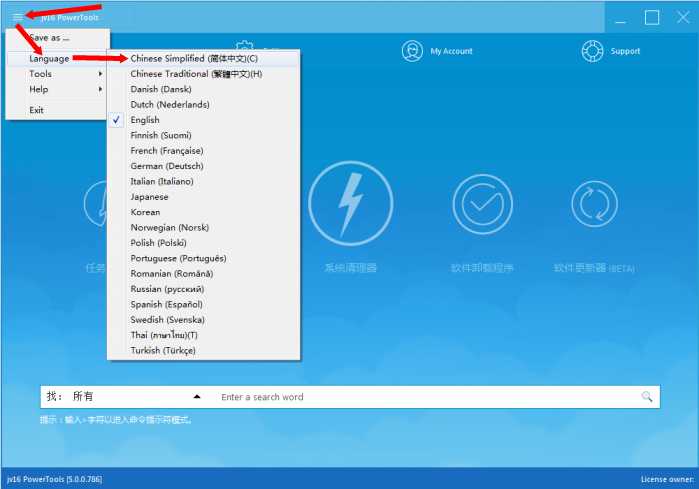Open the software updater refresh icon

(x=594, y=205)
